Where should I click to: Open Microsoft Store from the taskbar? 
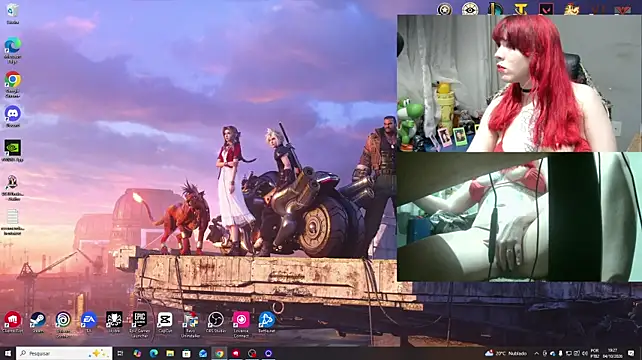coord(186,353)
